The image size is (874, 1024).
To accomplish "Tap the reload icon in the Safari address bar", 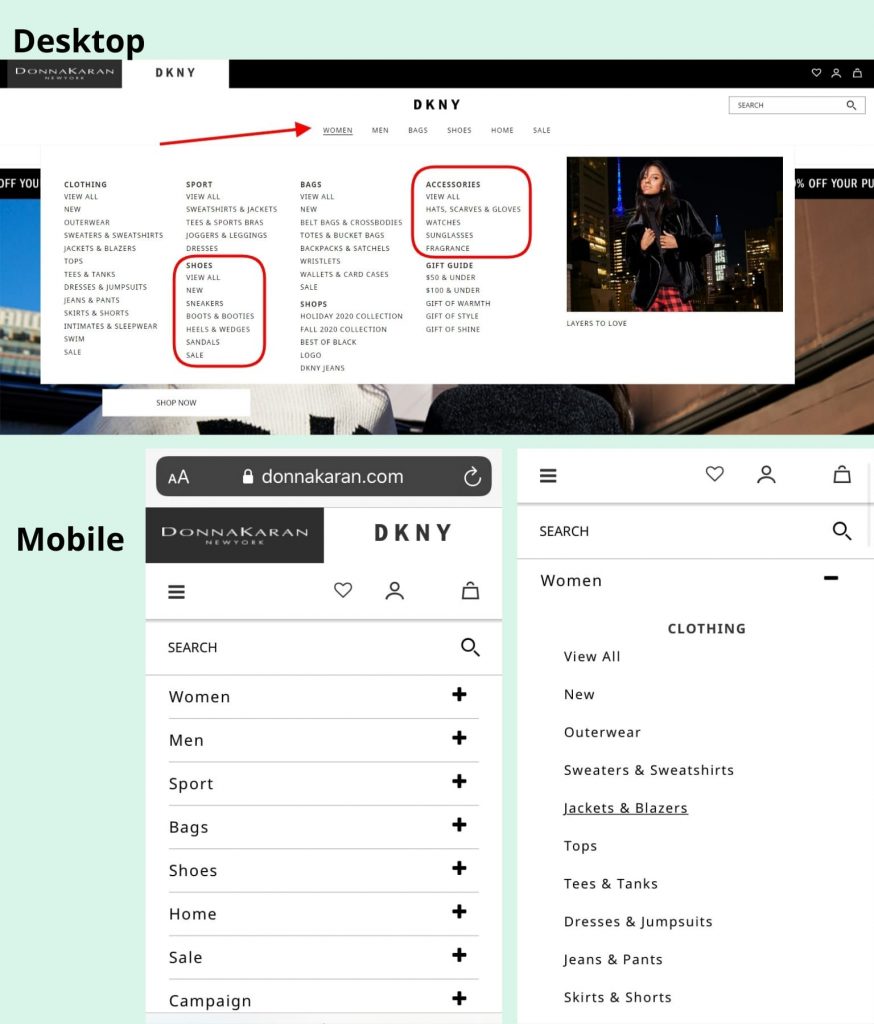I will coord(472,477).
